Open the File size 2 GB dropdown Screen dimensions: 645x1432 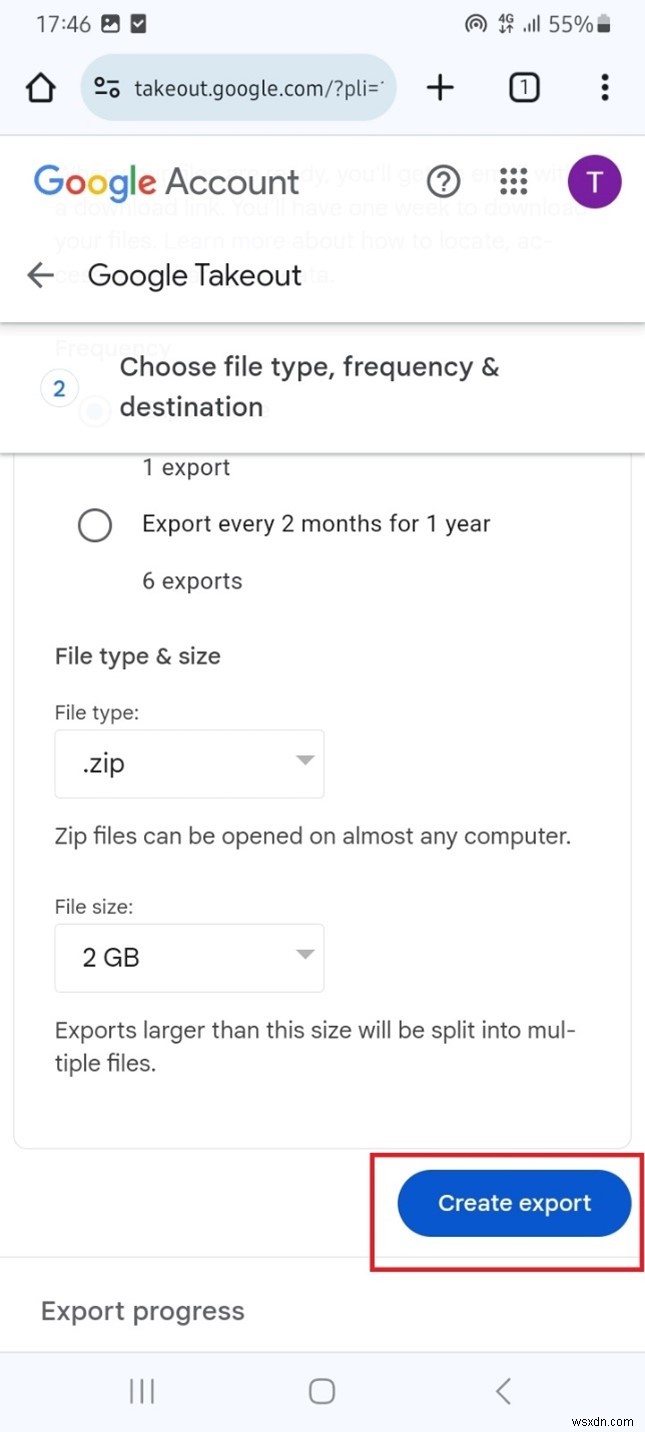tap(189, 958)
